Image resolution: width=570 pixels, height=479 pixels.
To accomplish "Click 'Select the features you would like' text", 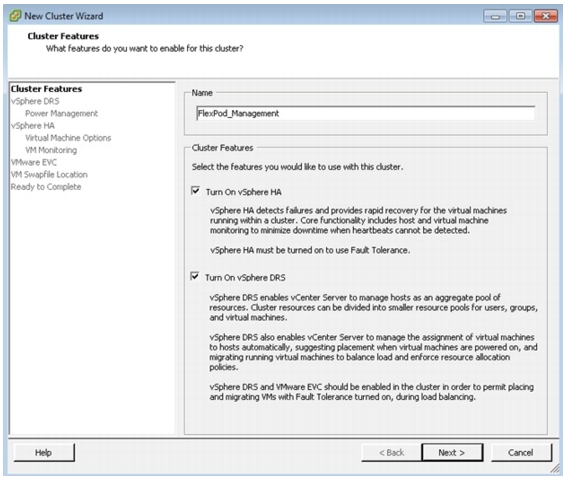I will 297,167.
